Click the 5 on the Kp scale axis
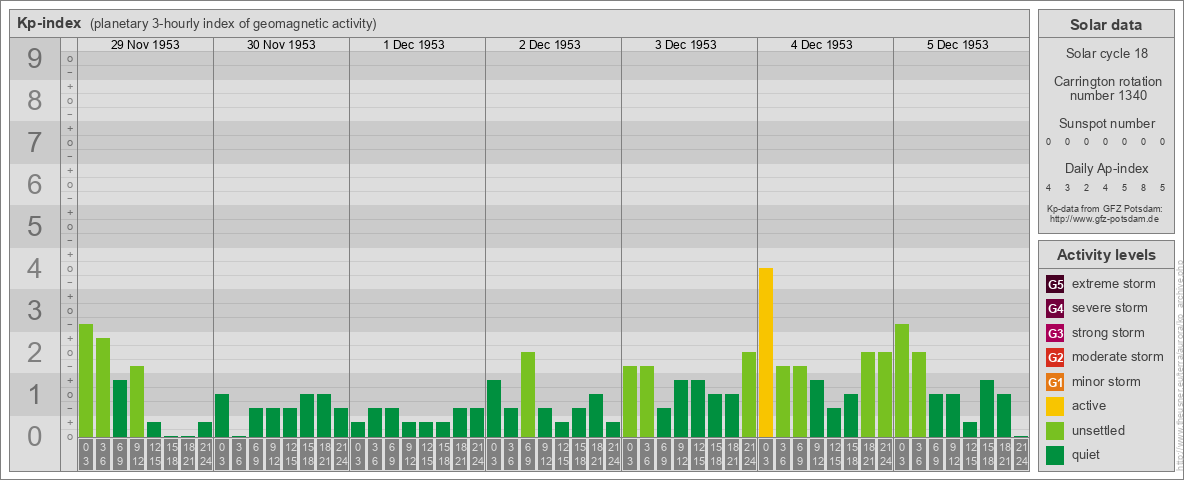This screenshot has height=480, width=1184. pos(34,226)
